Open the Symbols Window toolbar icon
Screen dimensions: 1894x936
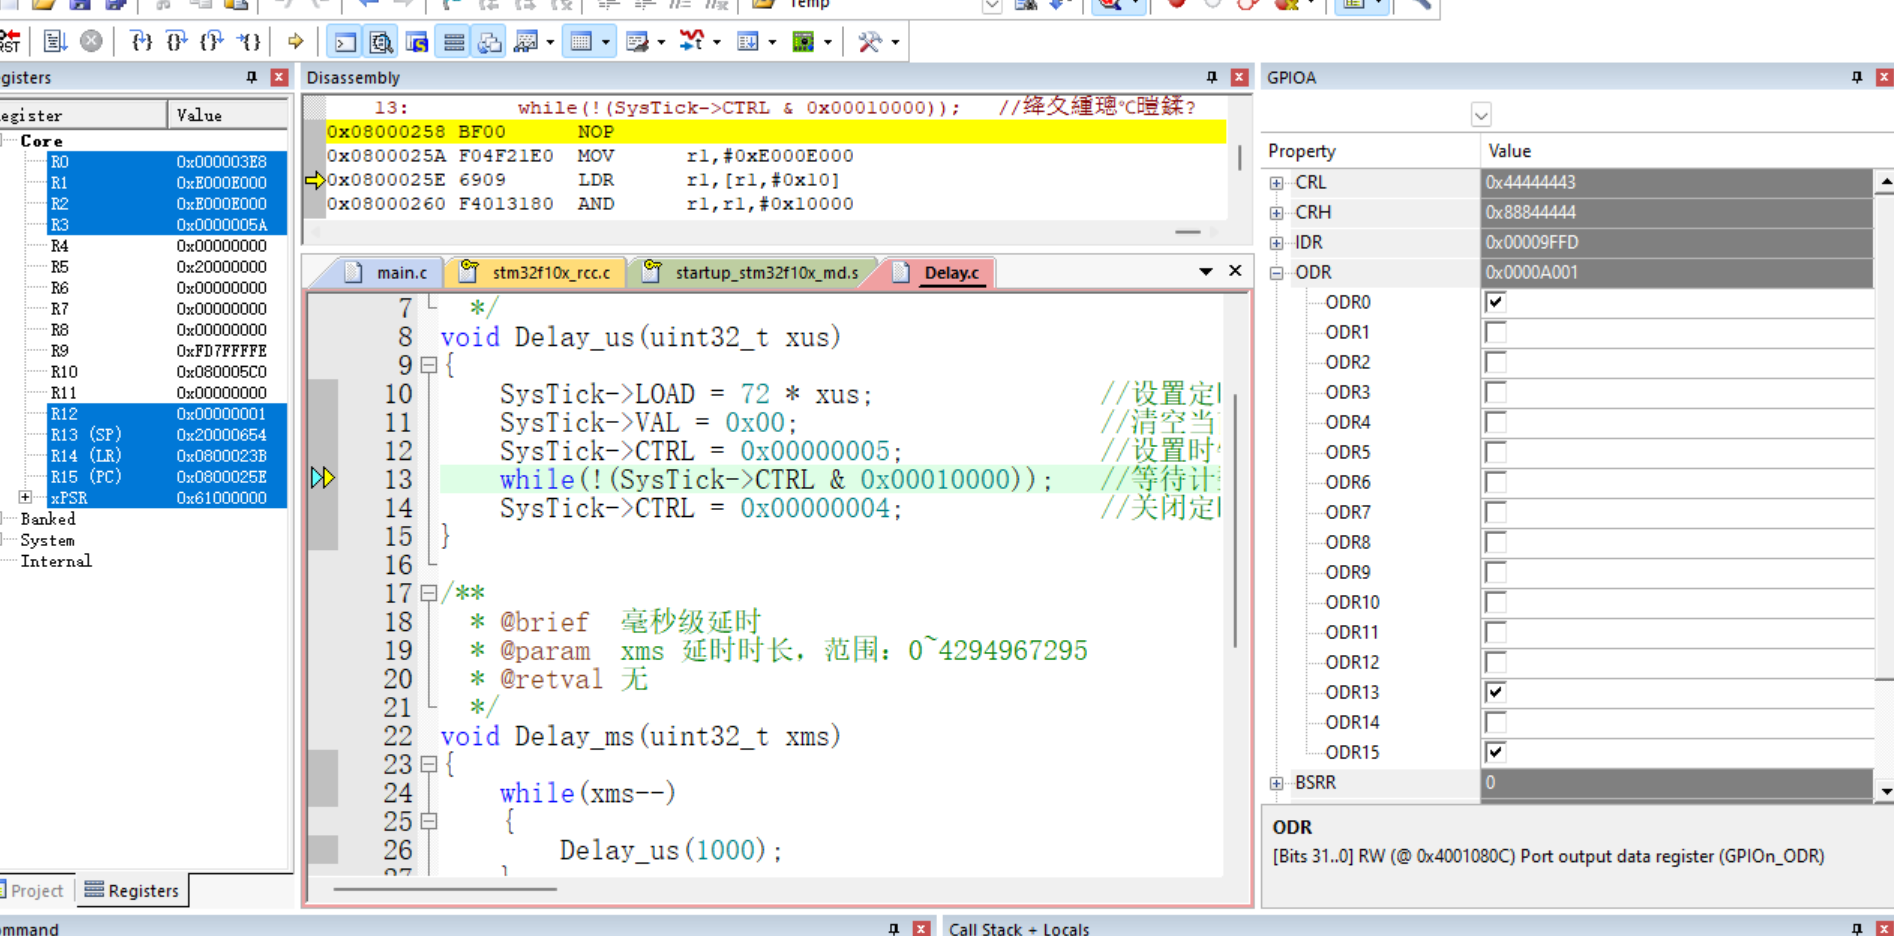point(417,42)
